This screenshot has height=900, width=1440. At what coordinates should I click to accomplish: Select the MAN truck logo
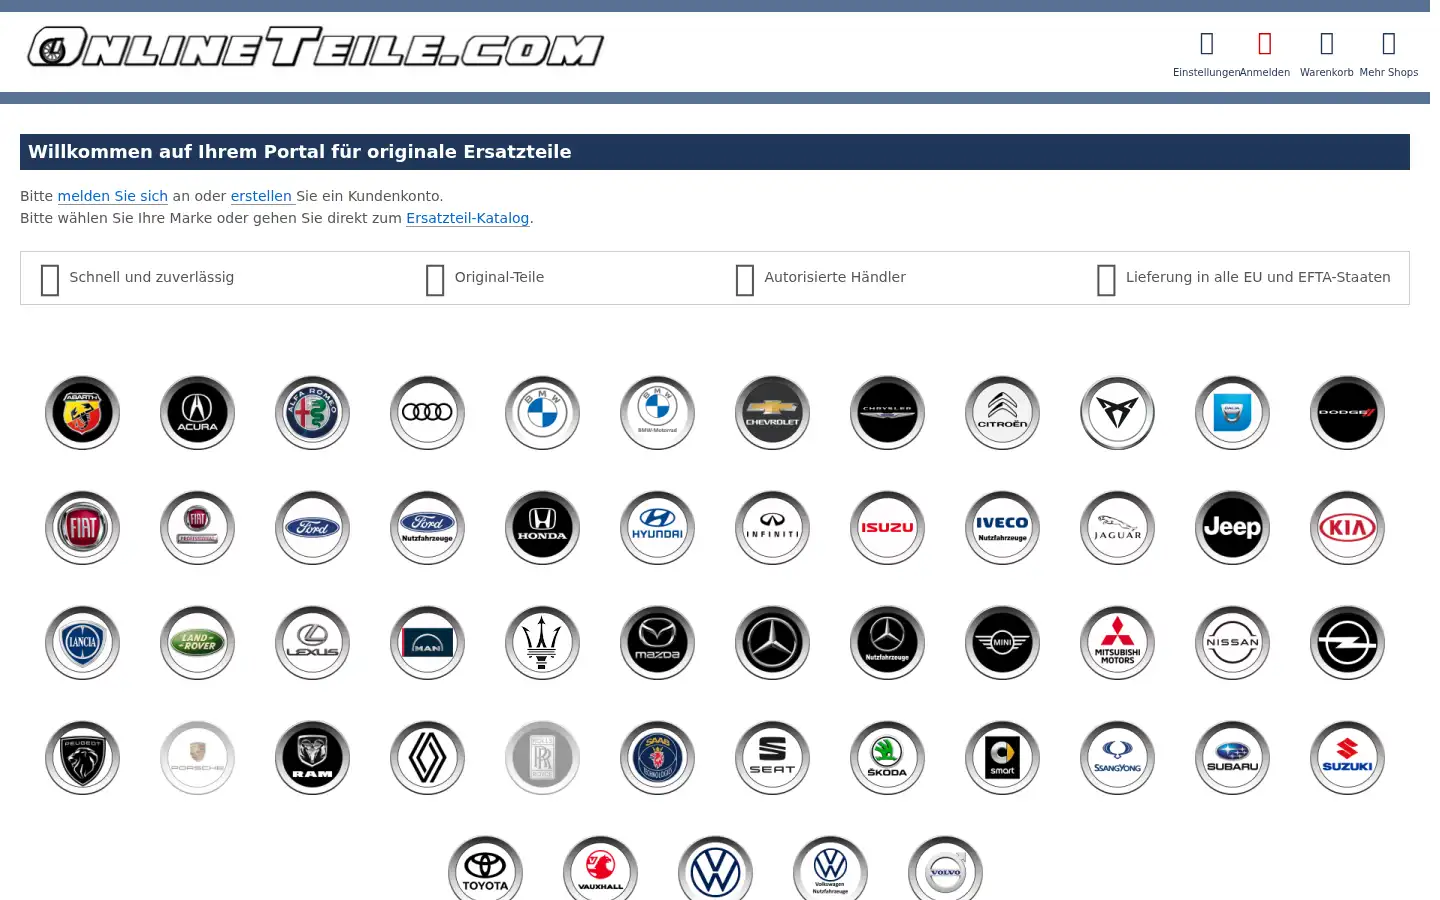427,643
